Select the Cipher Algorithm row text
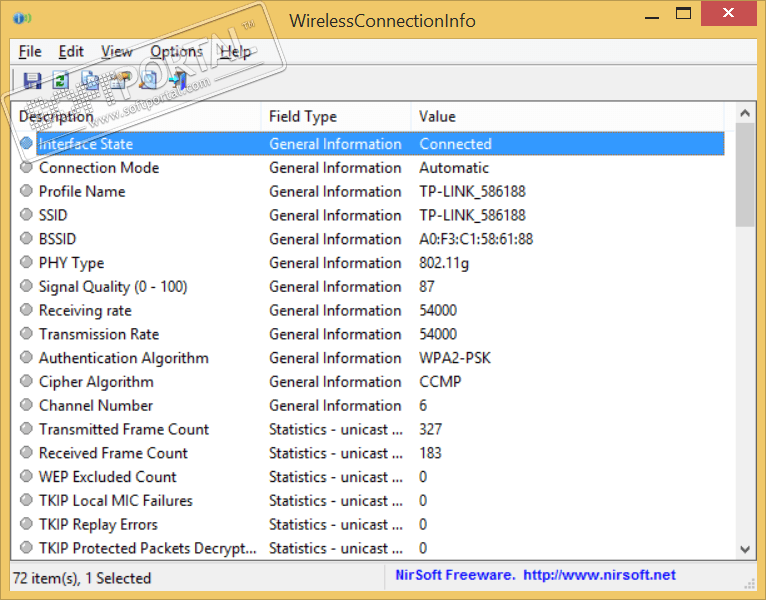 tap(96, 382)
